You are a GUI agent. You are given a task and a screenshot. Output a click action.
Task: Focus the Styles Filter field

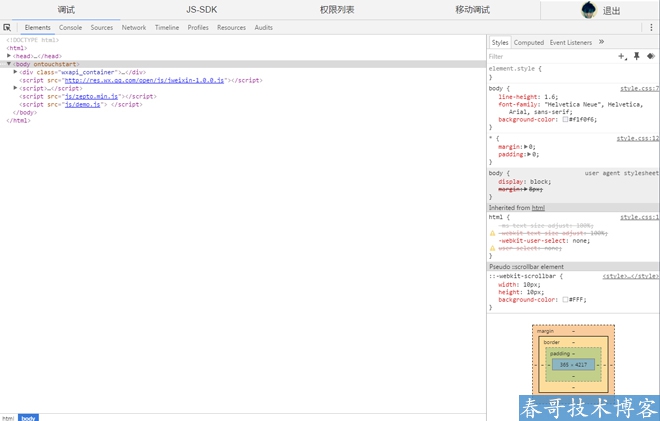tap(551, 56)
